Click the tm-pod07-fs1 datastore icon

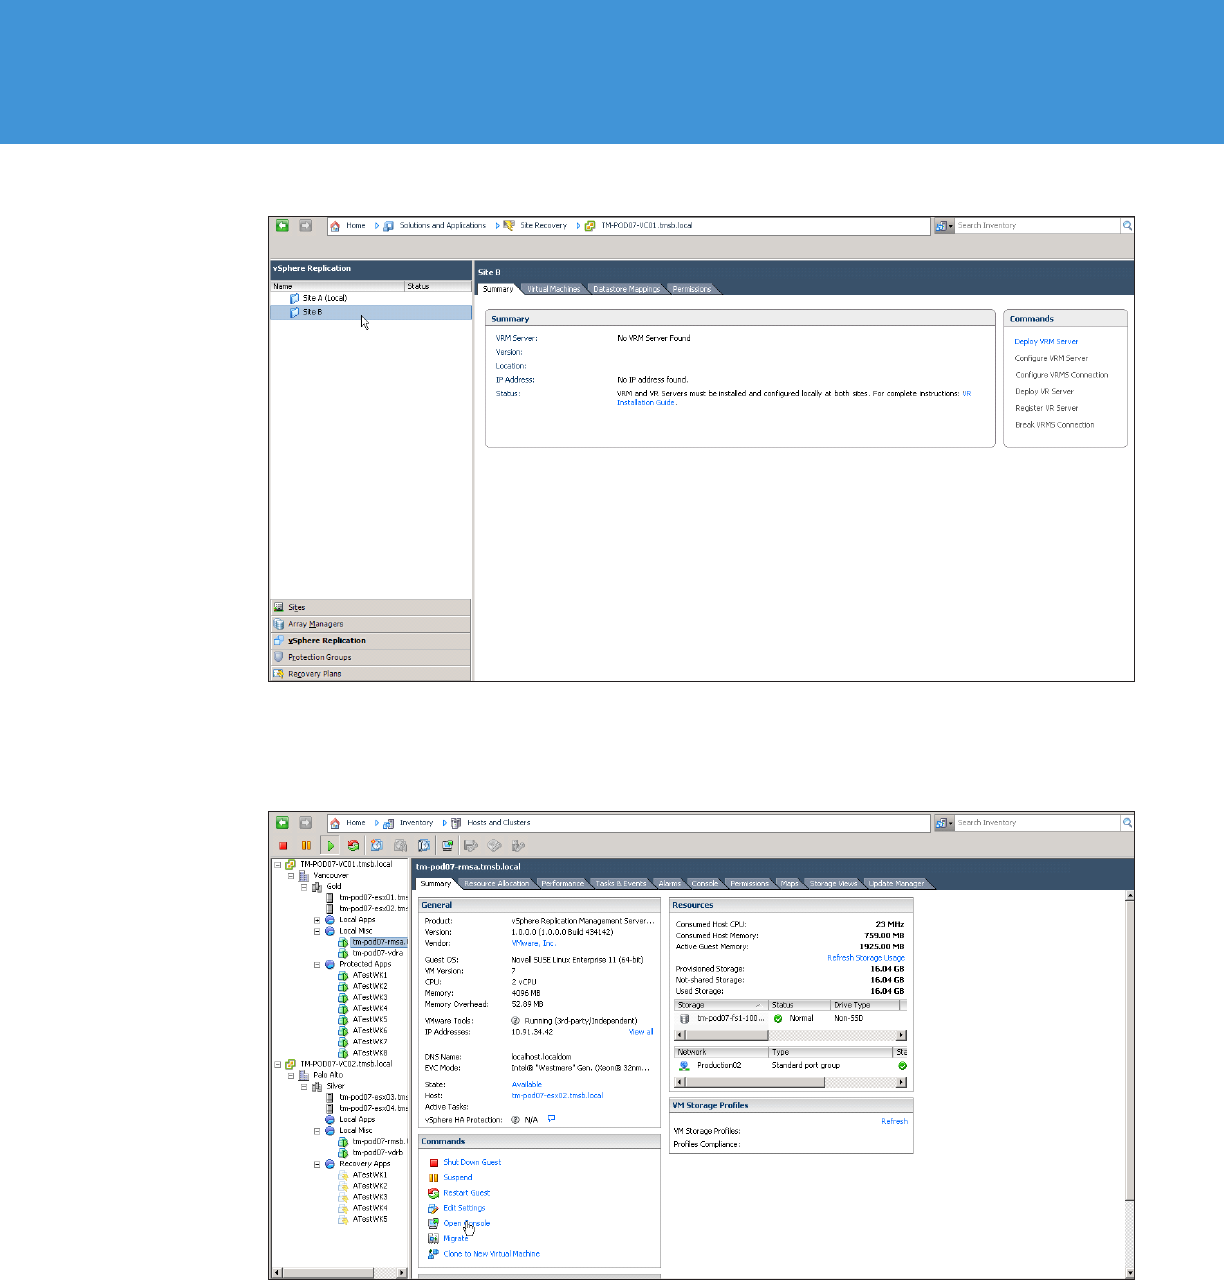point(685,1019)
